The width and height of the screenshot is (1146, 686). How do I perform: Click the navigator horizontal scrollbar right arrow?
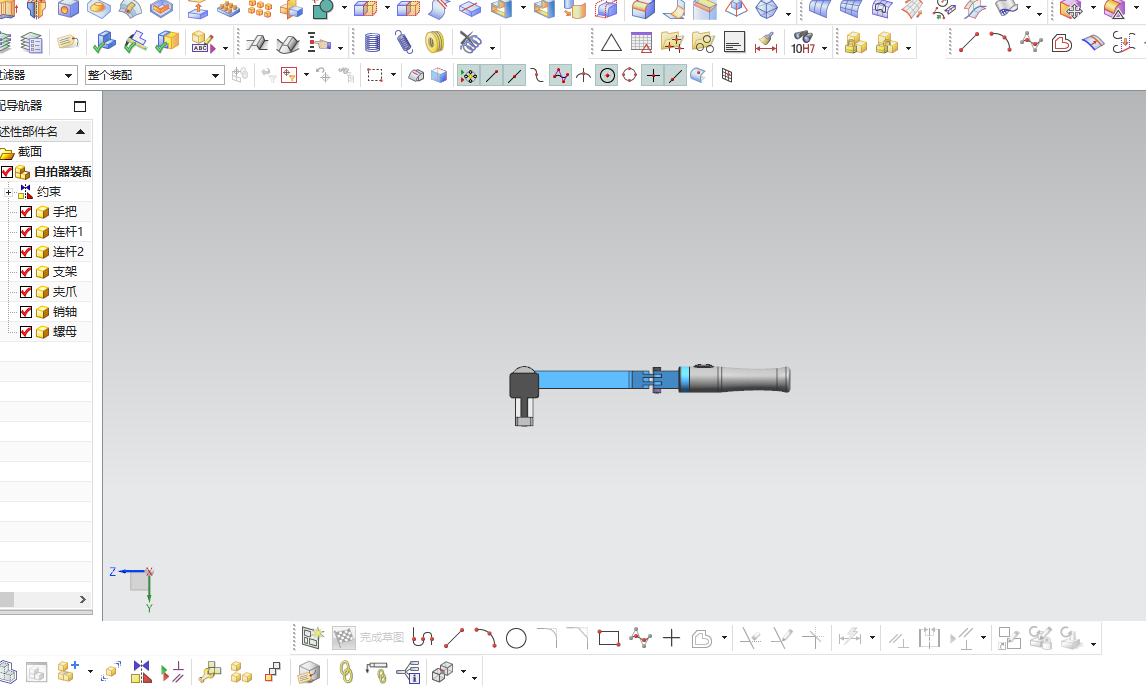(x=83, y=600)
